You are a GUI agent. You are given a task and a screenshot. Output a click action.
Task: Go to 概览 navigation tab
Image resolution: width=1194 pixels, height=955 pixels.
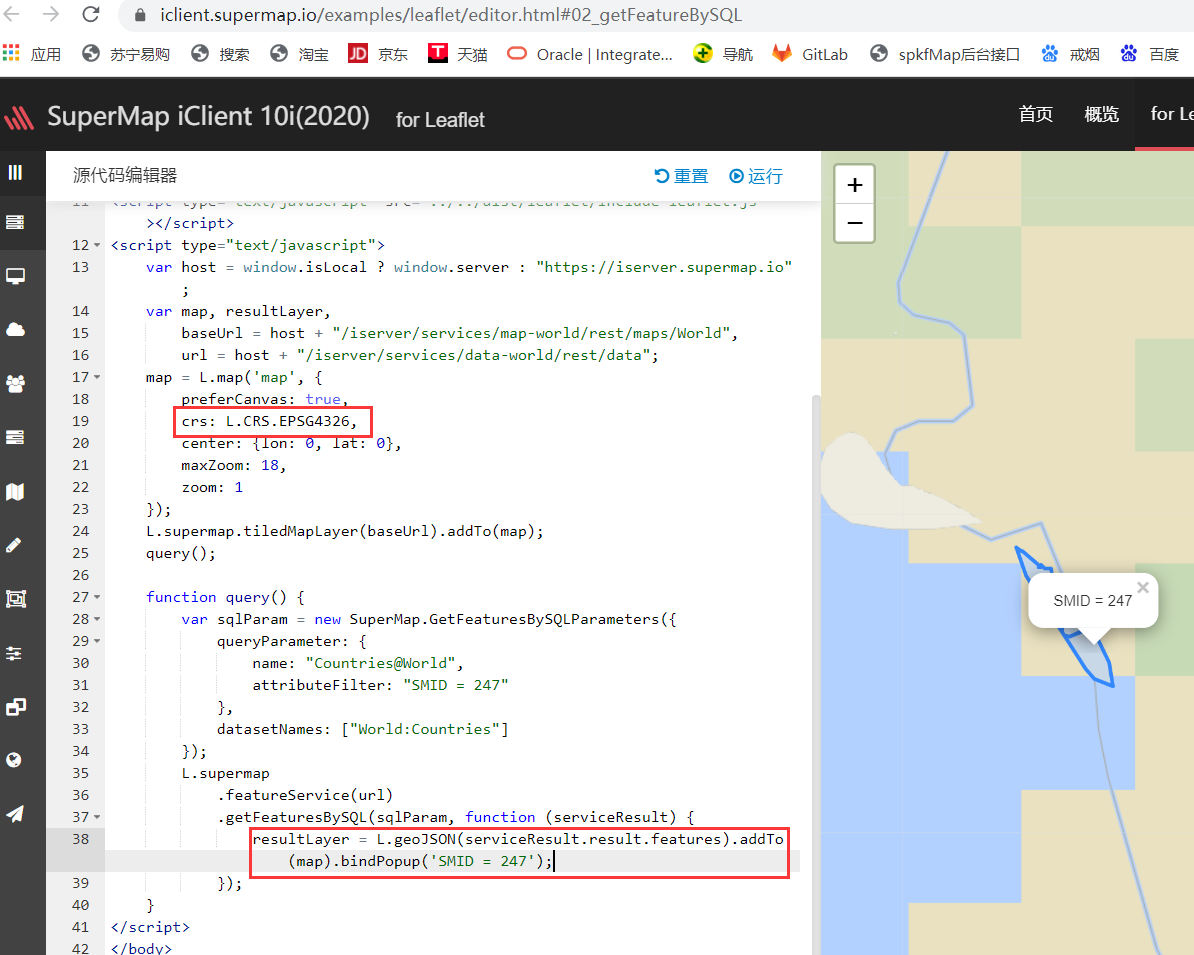tap(1101, 114)
